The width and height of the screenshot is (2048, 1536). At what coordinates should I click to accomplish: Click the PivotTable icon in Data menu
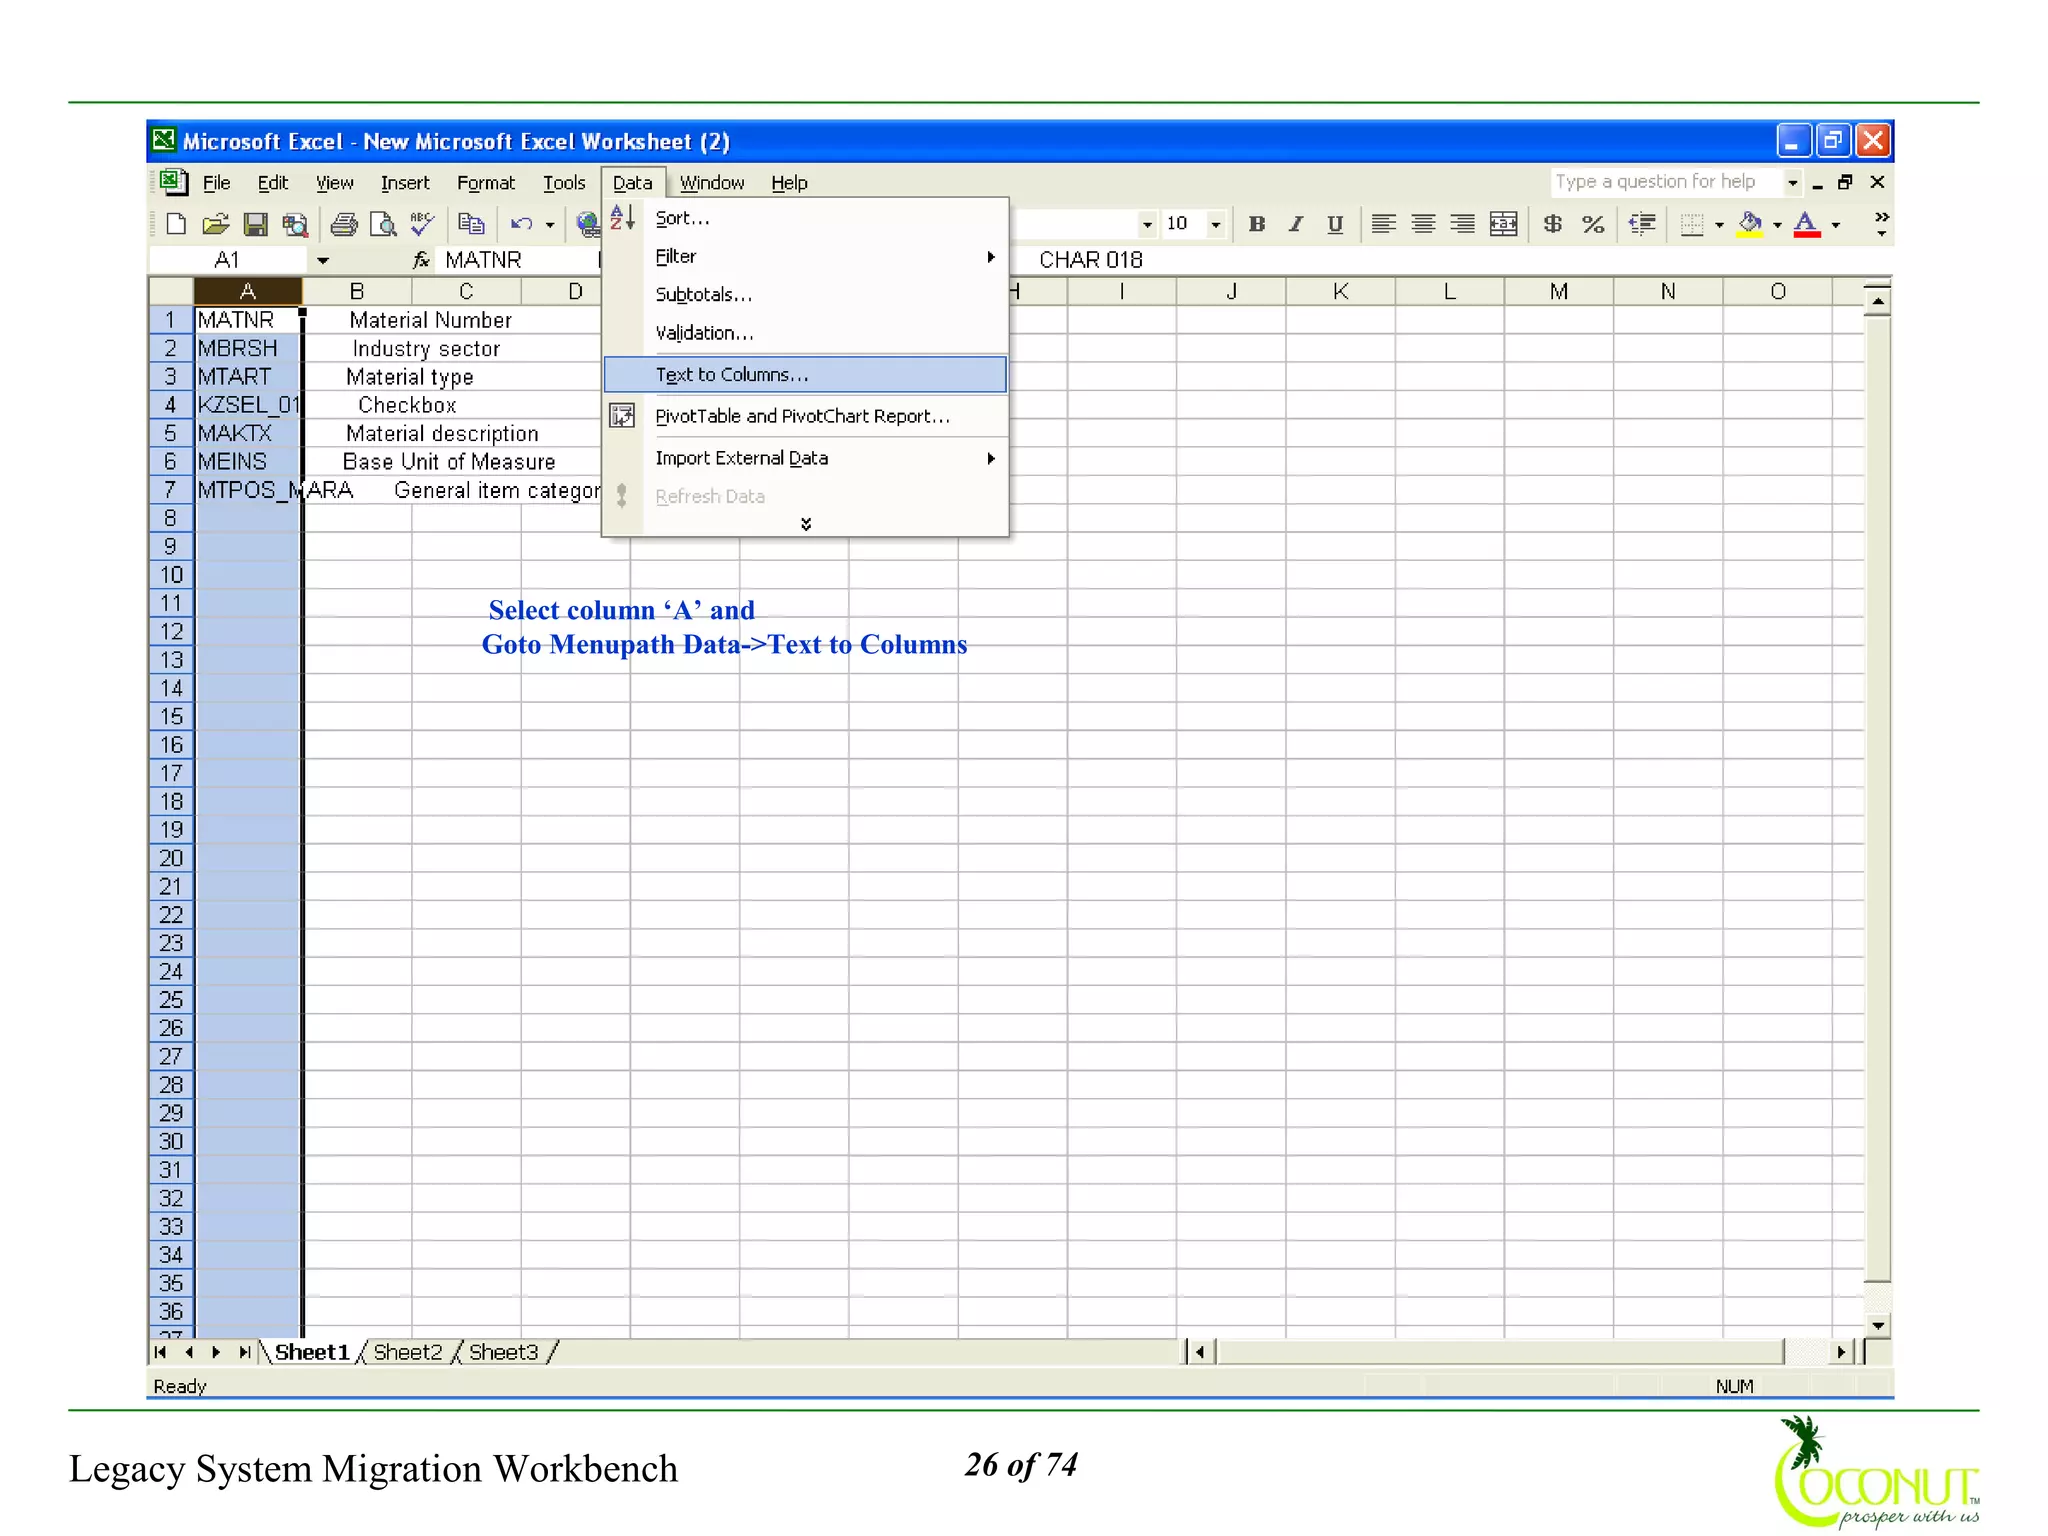[622, 415]
